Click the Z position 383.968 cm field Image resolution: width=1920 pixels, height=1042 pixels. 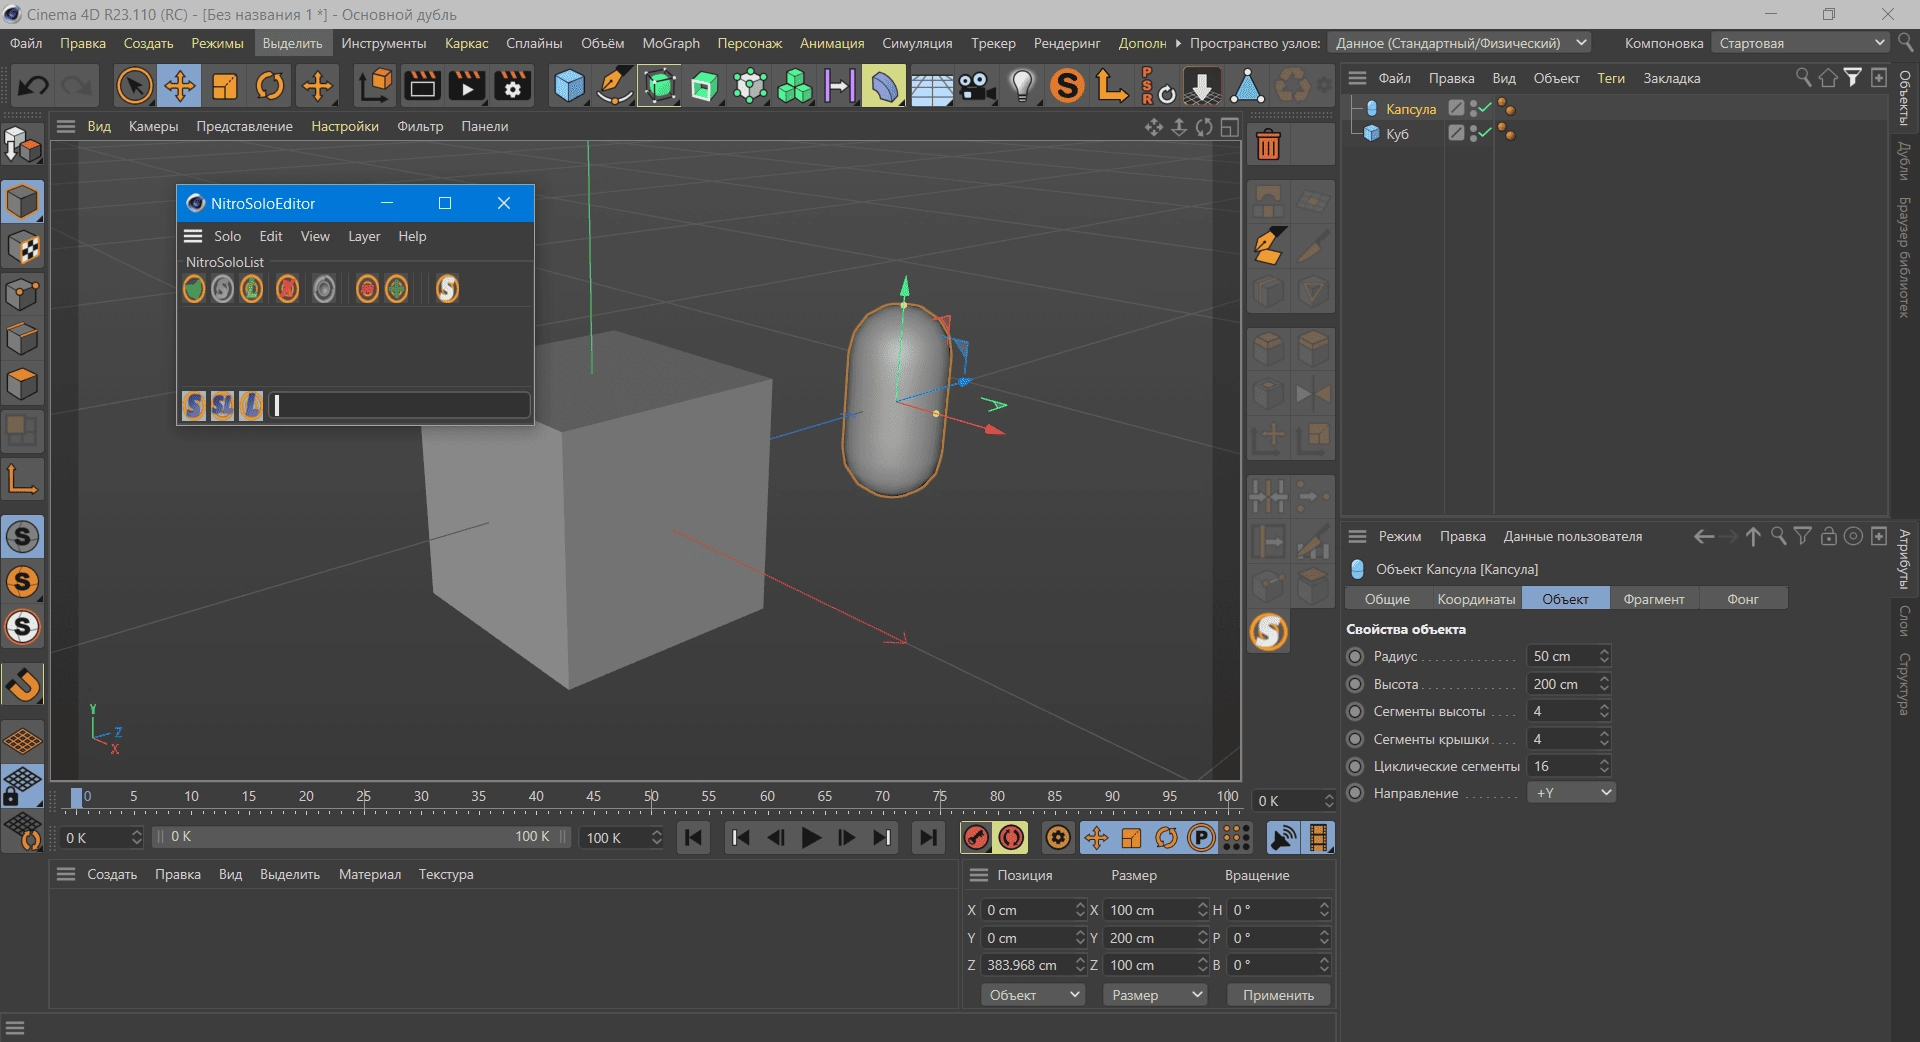[1028, 965]
